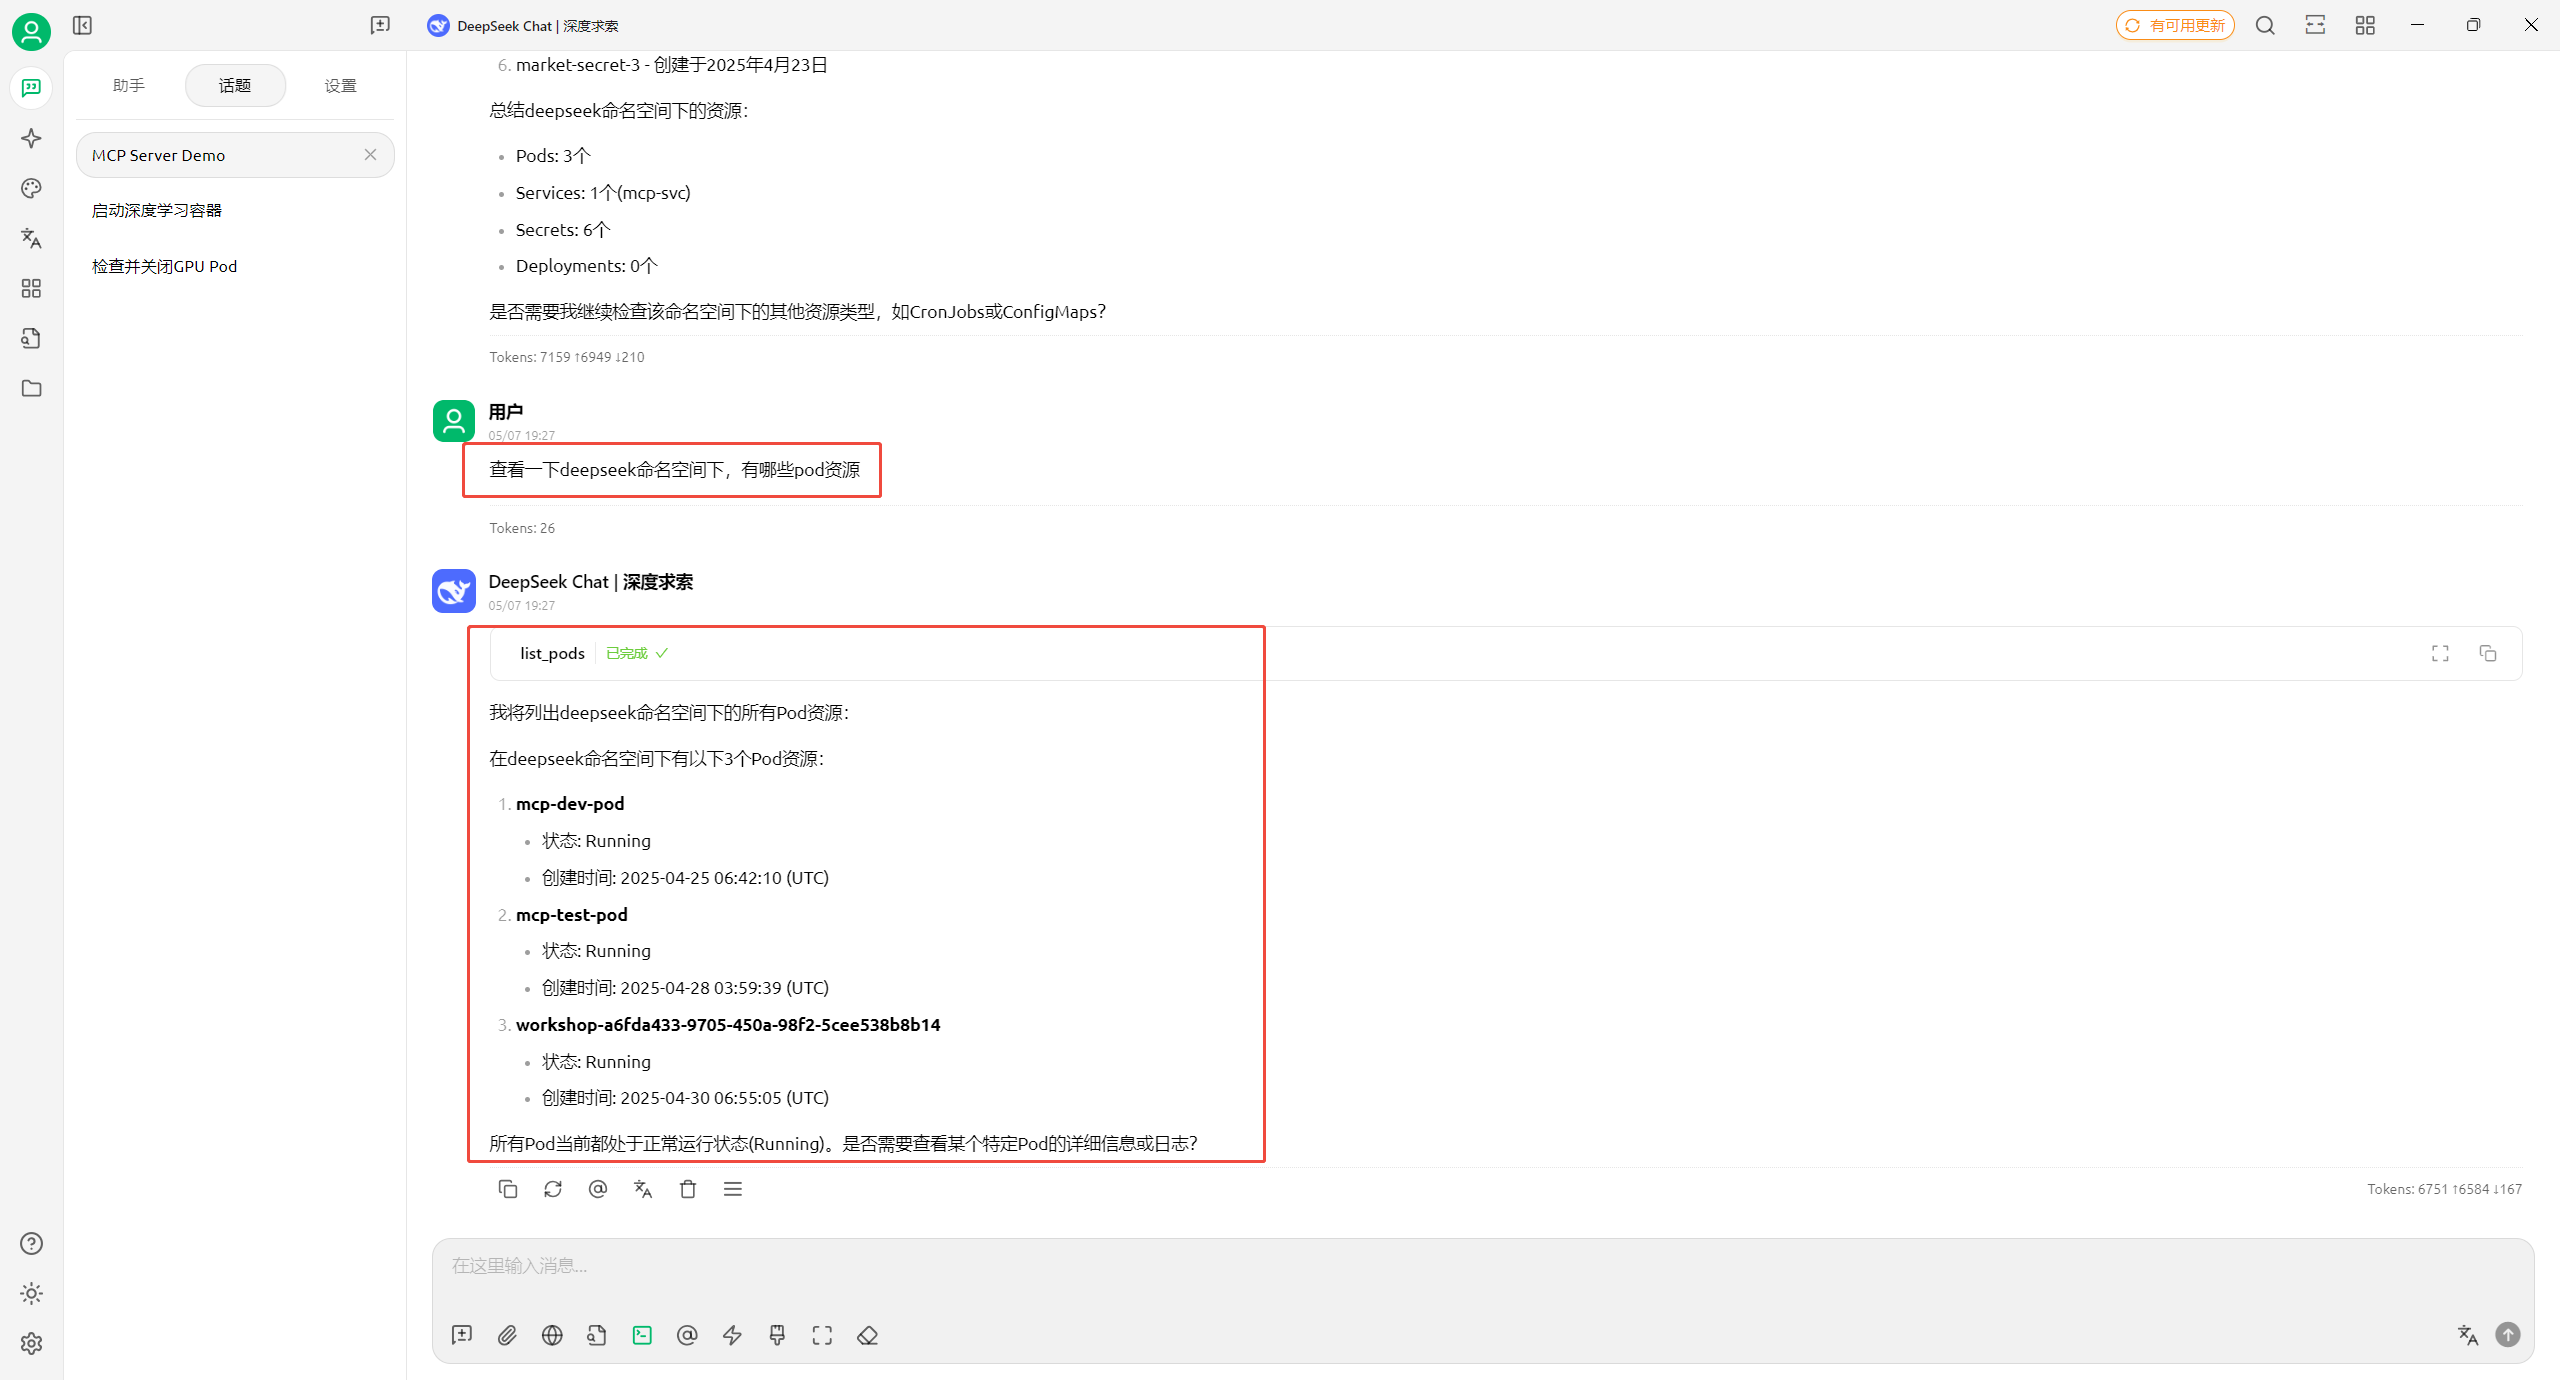Click the user message about deepseek pods
The height and width of the screenshot is (1380, 2560).
coord(674,470)
